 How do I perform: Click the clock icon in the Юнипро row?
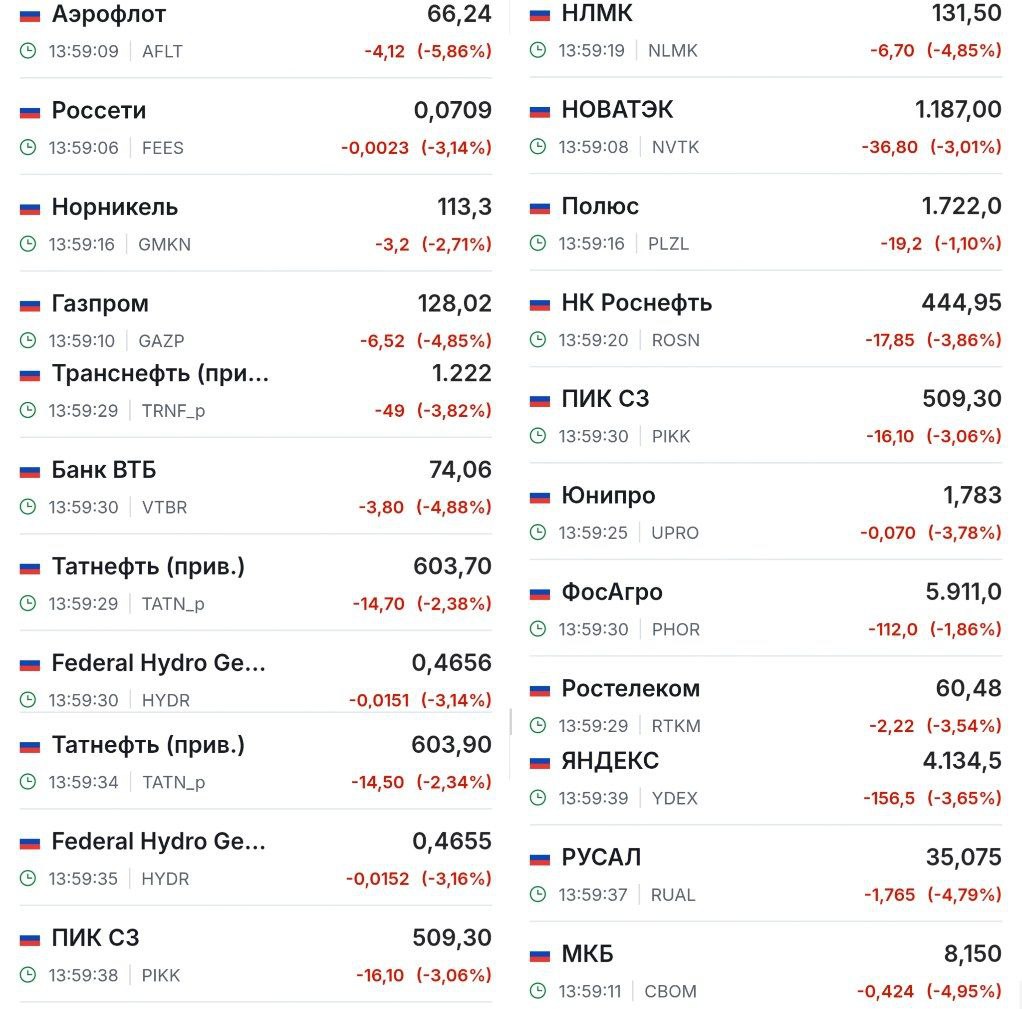539,533
